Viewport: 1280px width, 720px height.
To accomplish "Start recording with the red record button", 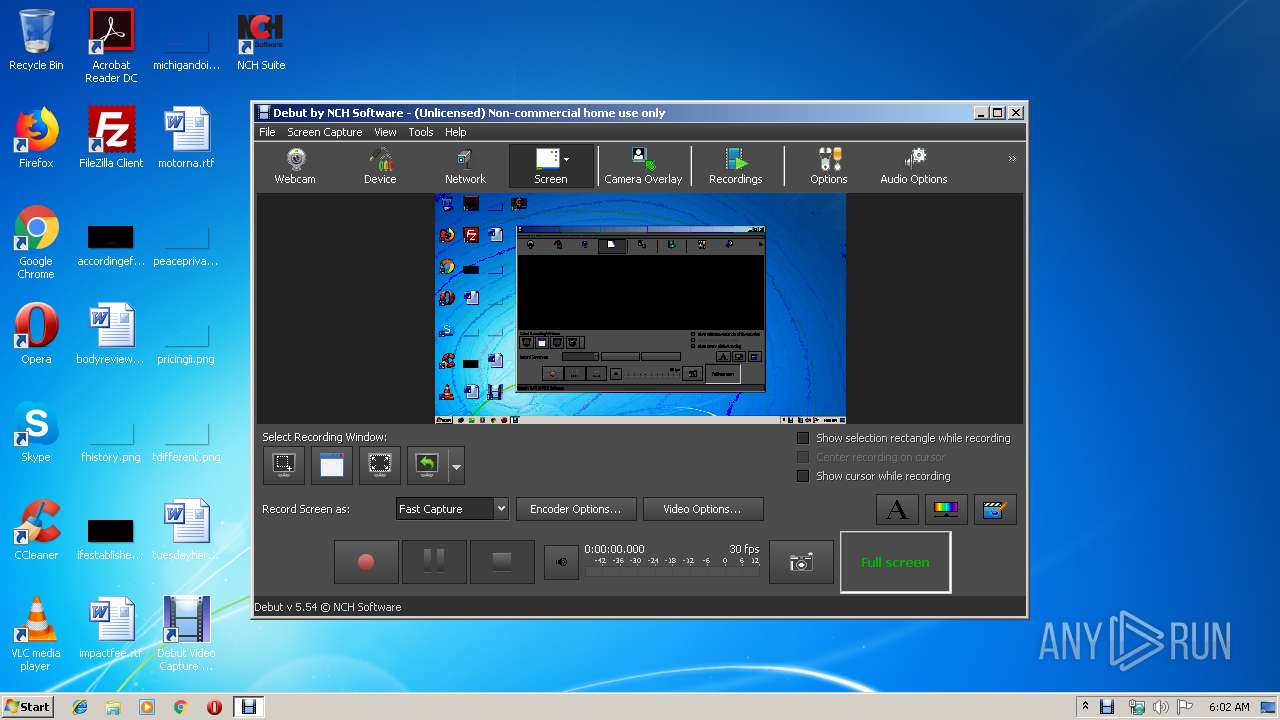I will click(366, 562).
